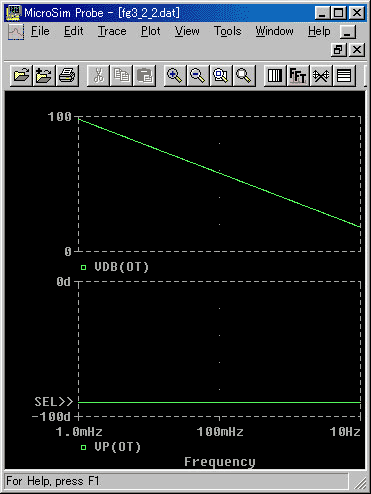Click the Zoom Fit magnifier icon
The height and width of the screenshot is (494, 371).
(x=244, y=75)
